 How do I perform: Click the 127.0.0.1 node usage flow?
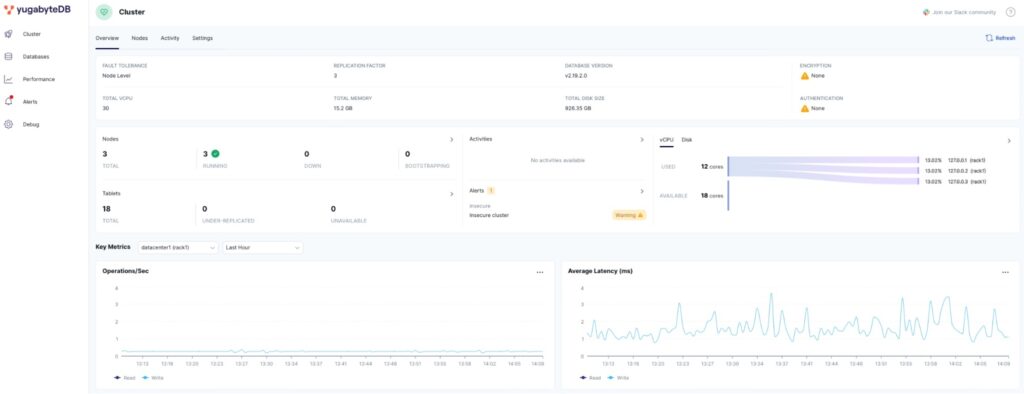pos(823,161)
